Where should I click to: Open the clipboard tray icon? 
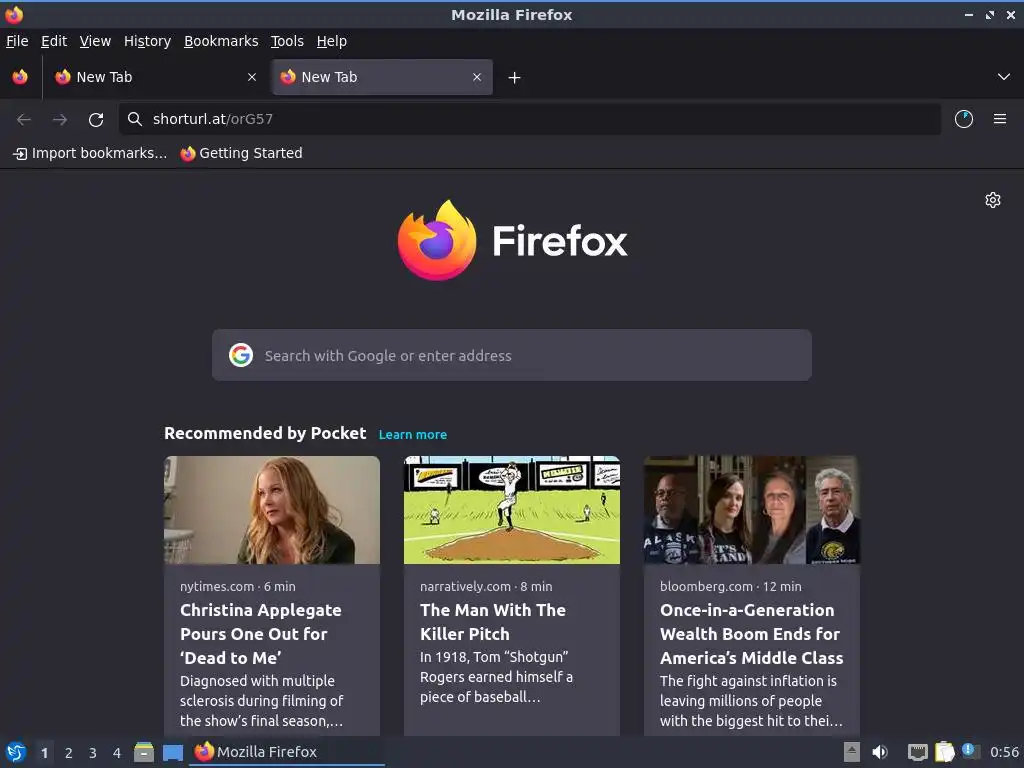click(944, 752)
